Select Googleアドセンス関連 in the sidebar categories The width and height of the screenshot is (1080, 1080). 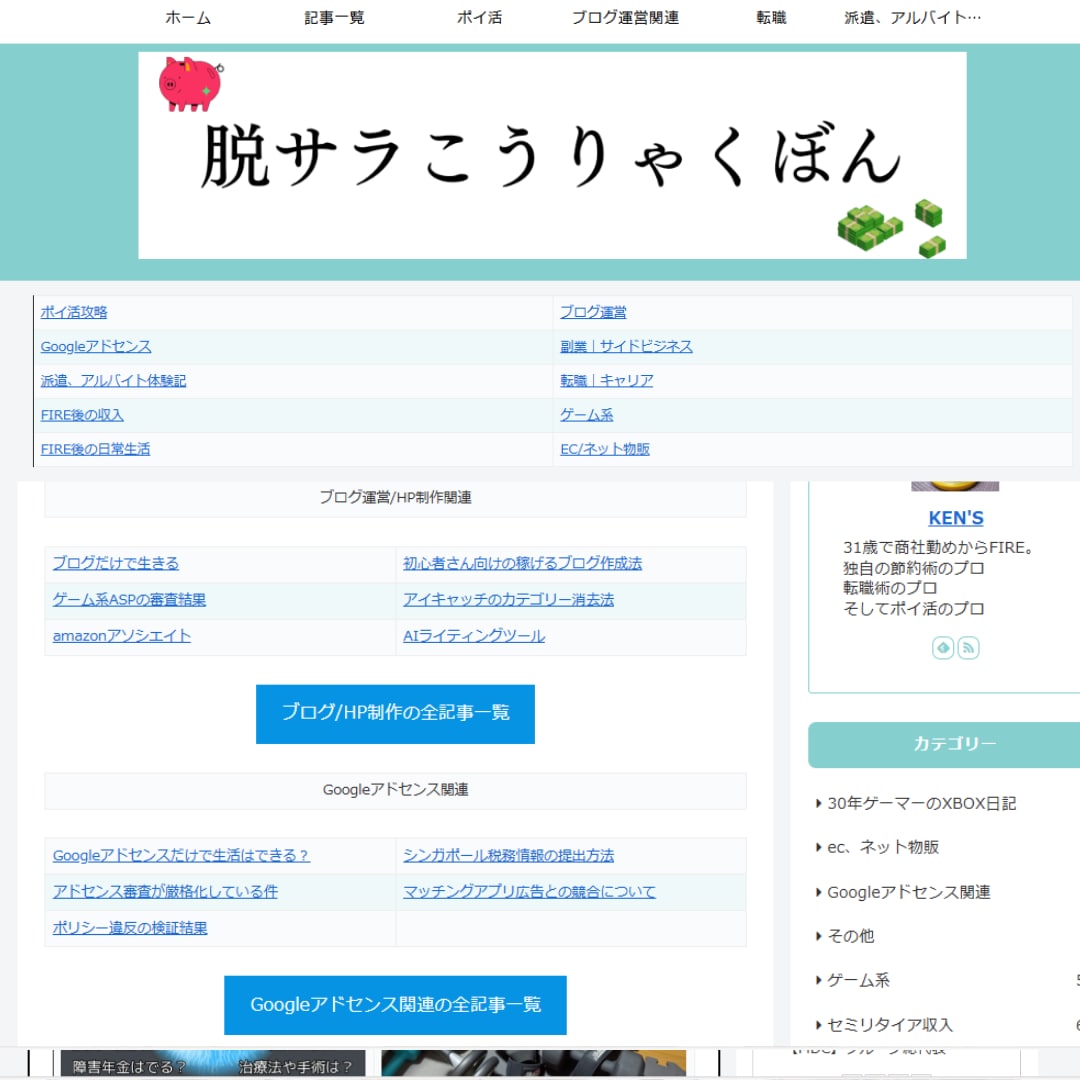point(908,893)
